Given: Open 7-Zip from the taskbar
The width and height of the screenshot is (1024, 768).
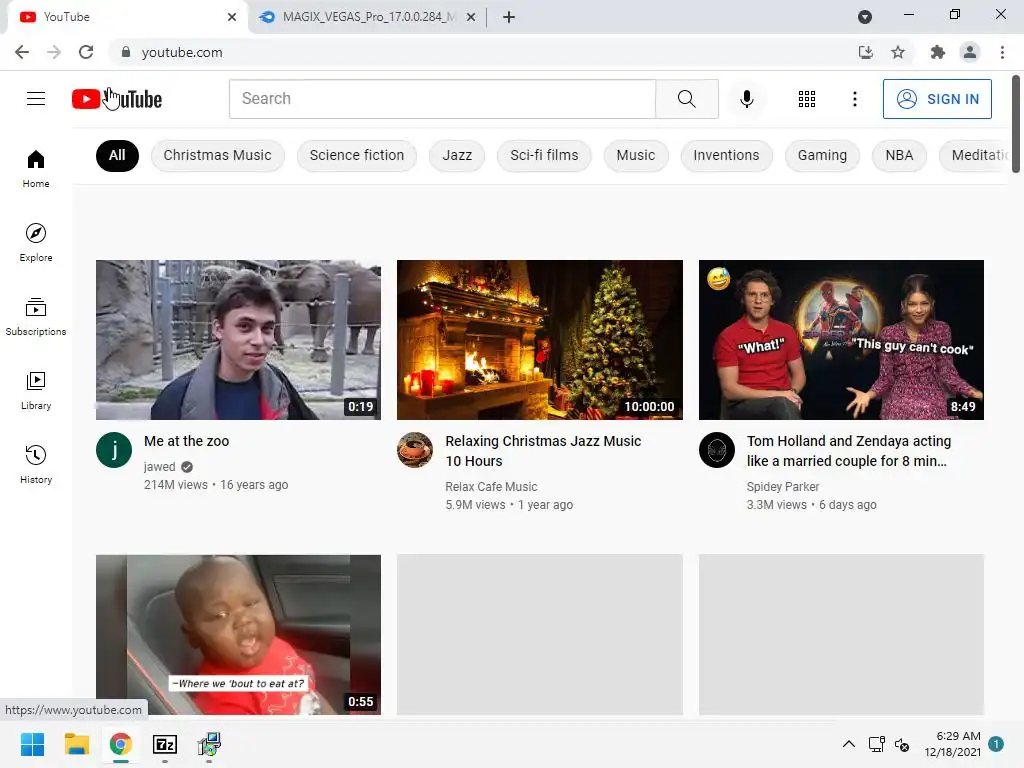Looking at the screenshot, I should click(x=165, y=744).
